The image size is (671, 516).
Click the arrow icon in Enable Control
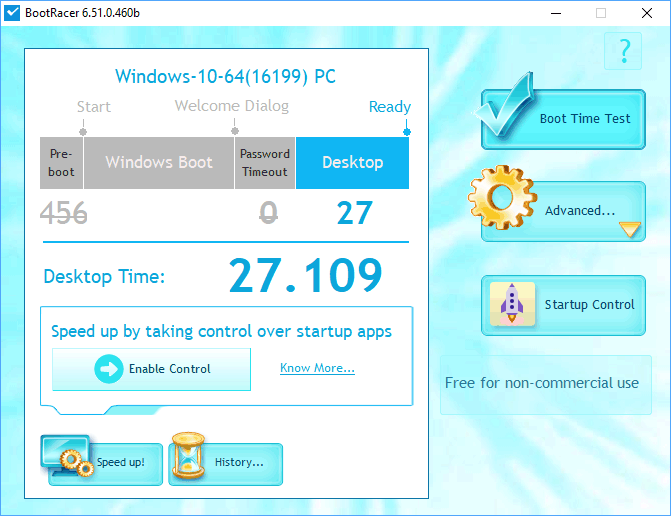tap(109, 369)
